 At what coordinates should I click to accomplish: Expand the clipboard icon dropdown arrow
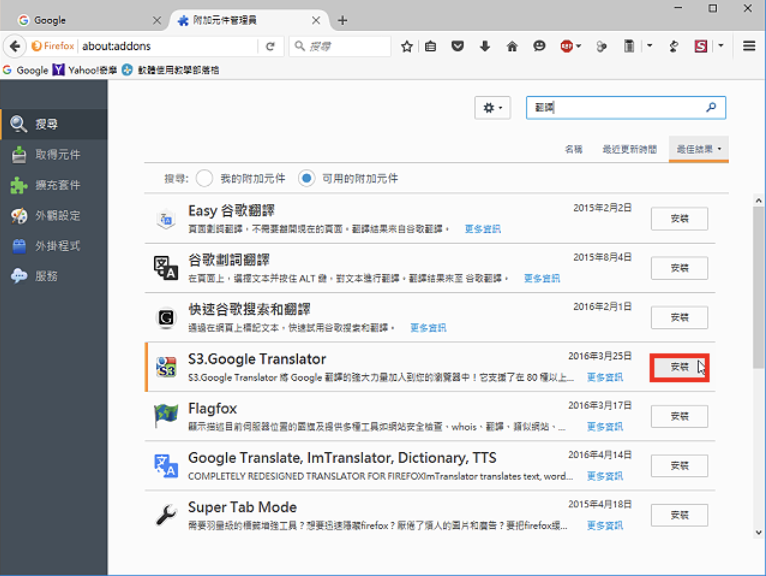click(x=649, y=46)
